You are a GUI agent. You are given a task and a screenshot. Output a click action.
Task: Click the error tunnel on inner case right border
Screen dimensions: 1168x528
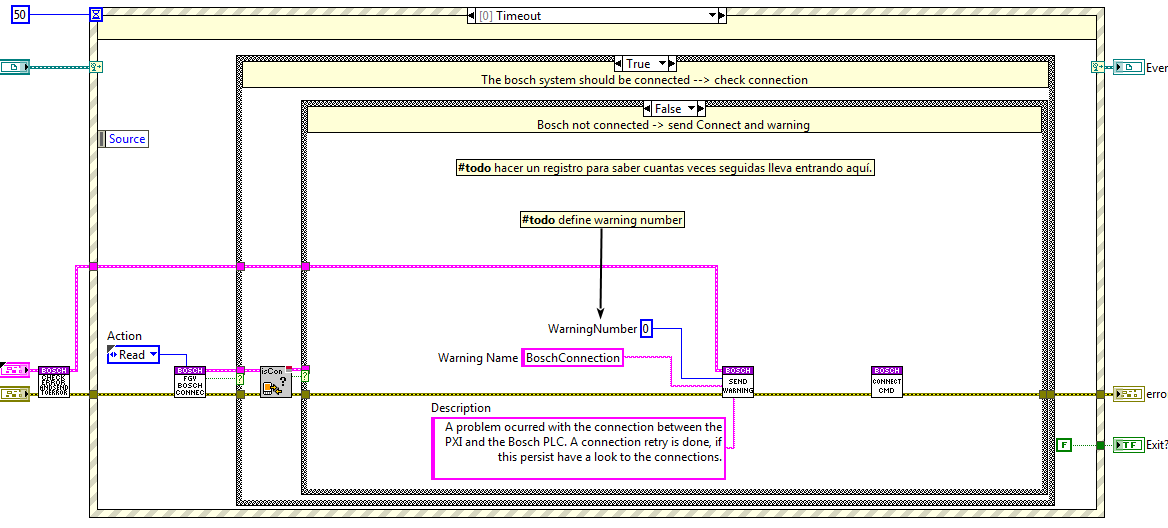[1044, 394]
